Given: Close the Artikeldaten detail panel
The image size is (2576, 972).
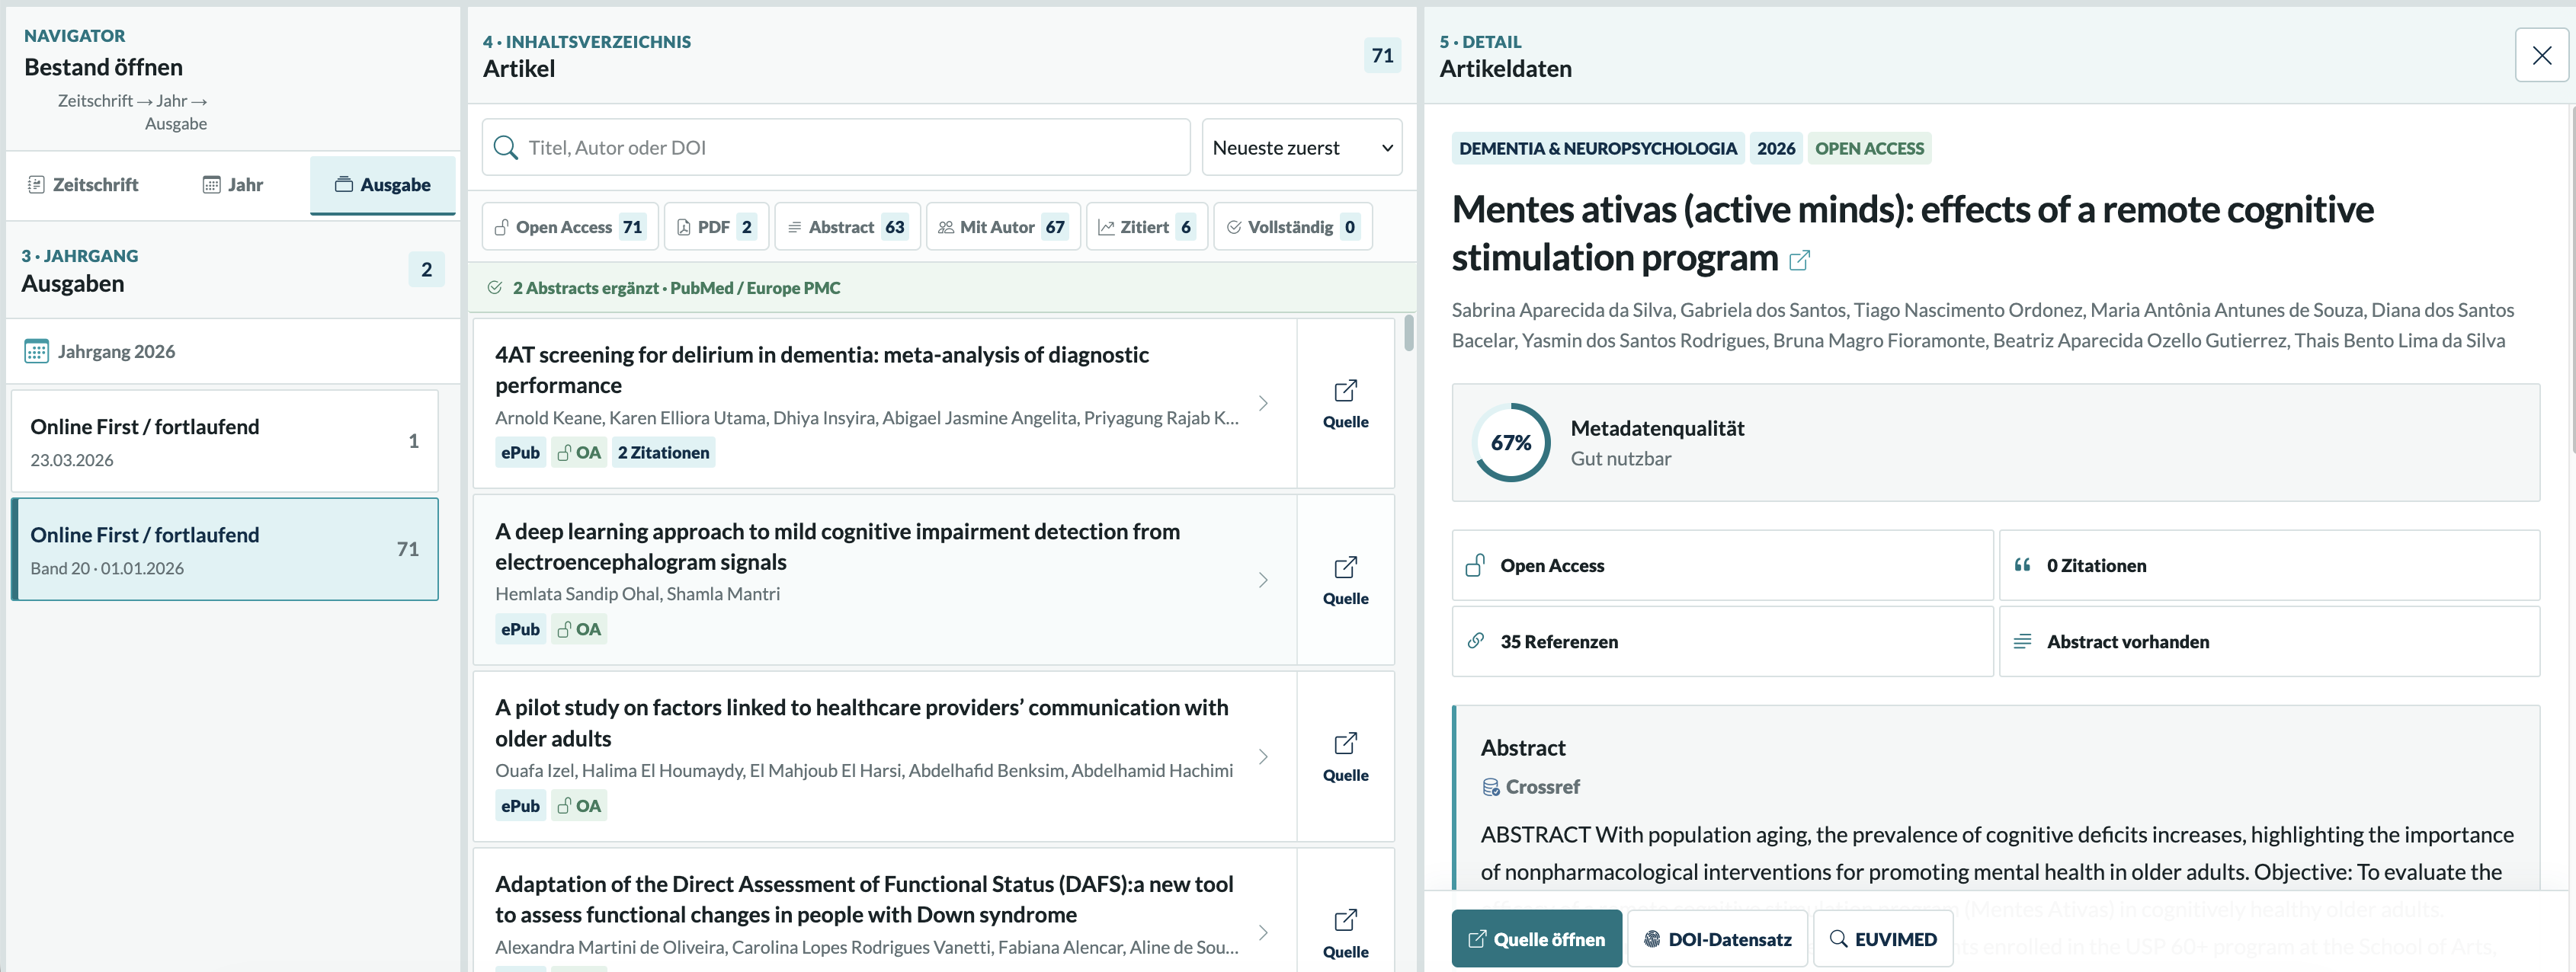Looking at the screenshot, I should [x=2541, y=56].
